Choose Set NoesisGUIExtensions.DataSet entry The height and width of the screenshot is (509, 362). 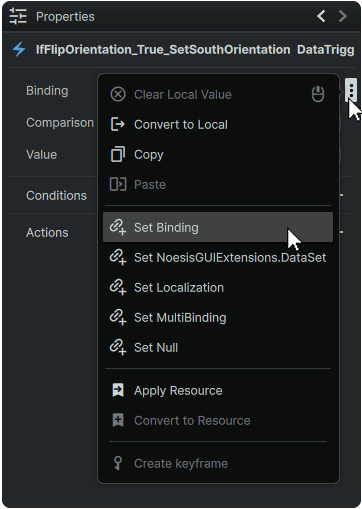218,257
